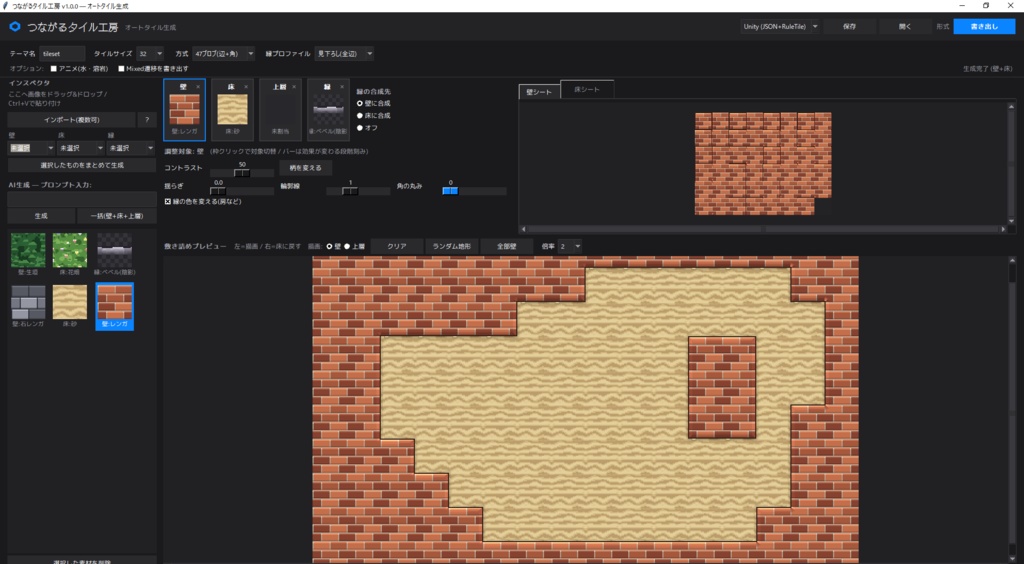Image resolution: width=1024 pixels, height=564 pixels.
Task: Enable the アニメ(水・溶岩) checkbox
Action: pos(54,69)
